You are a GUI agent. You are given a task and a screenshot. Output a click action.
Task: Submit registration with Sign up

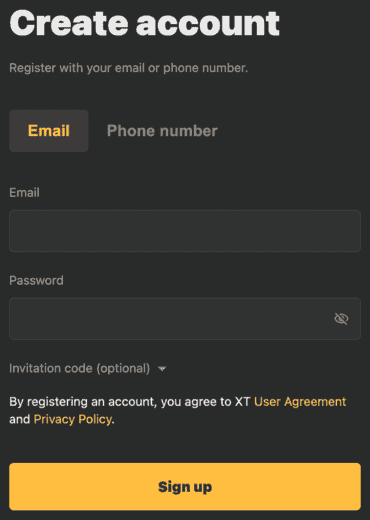point(185,487)
